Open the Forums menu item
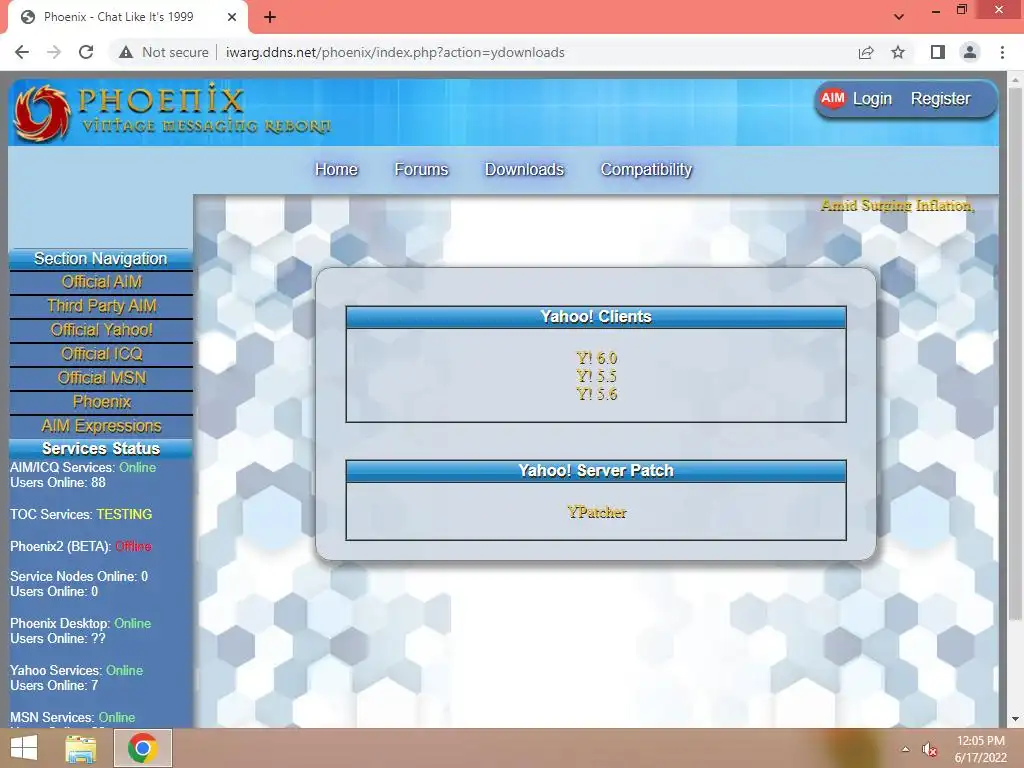1024x768 pixels. [x=421, y=169]
